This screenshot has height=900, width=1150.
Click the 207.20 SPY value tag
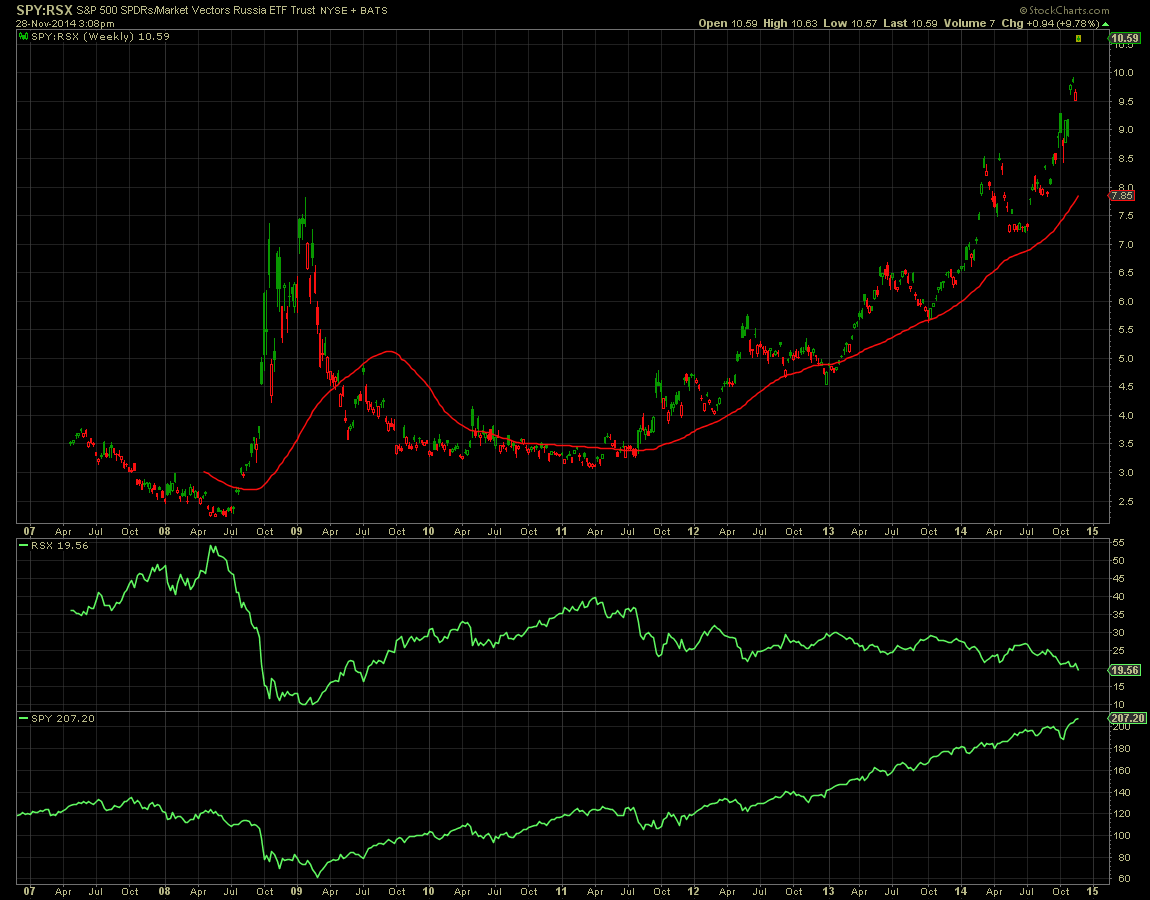1128,718
